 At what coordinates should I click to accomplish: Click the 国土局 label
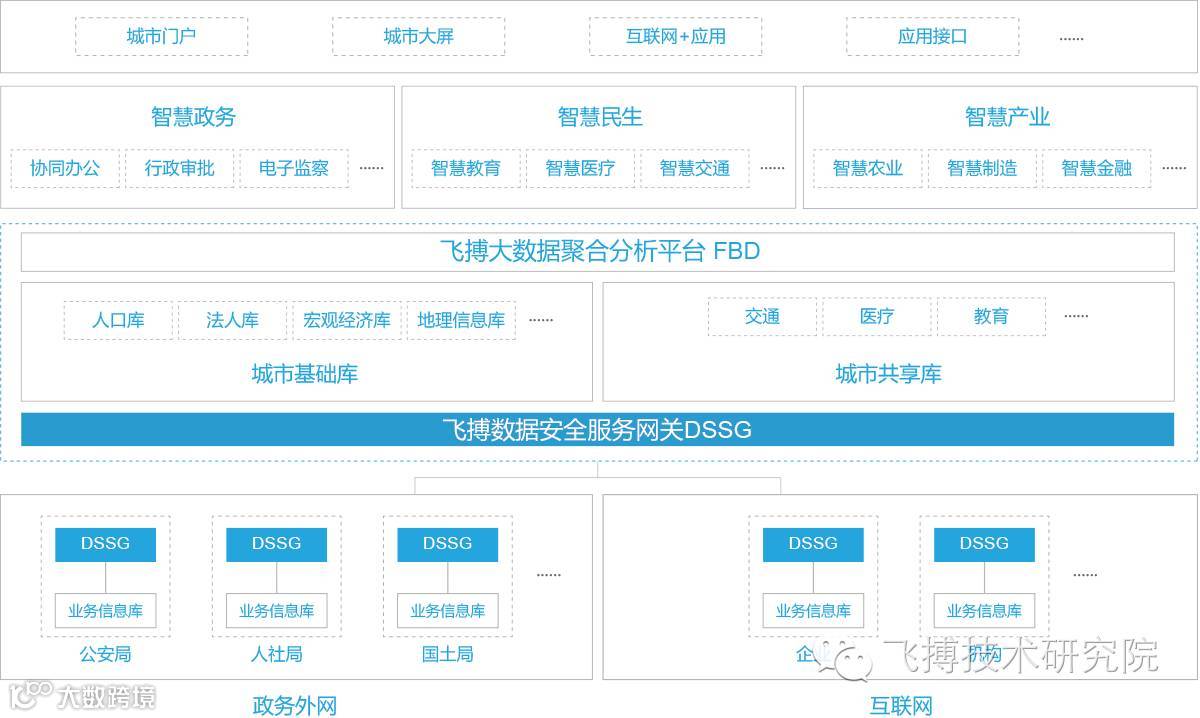point(448,655)
